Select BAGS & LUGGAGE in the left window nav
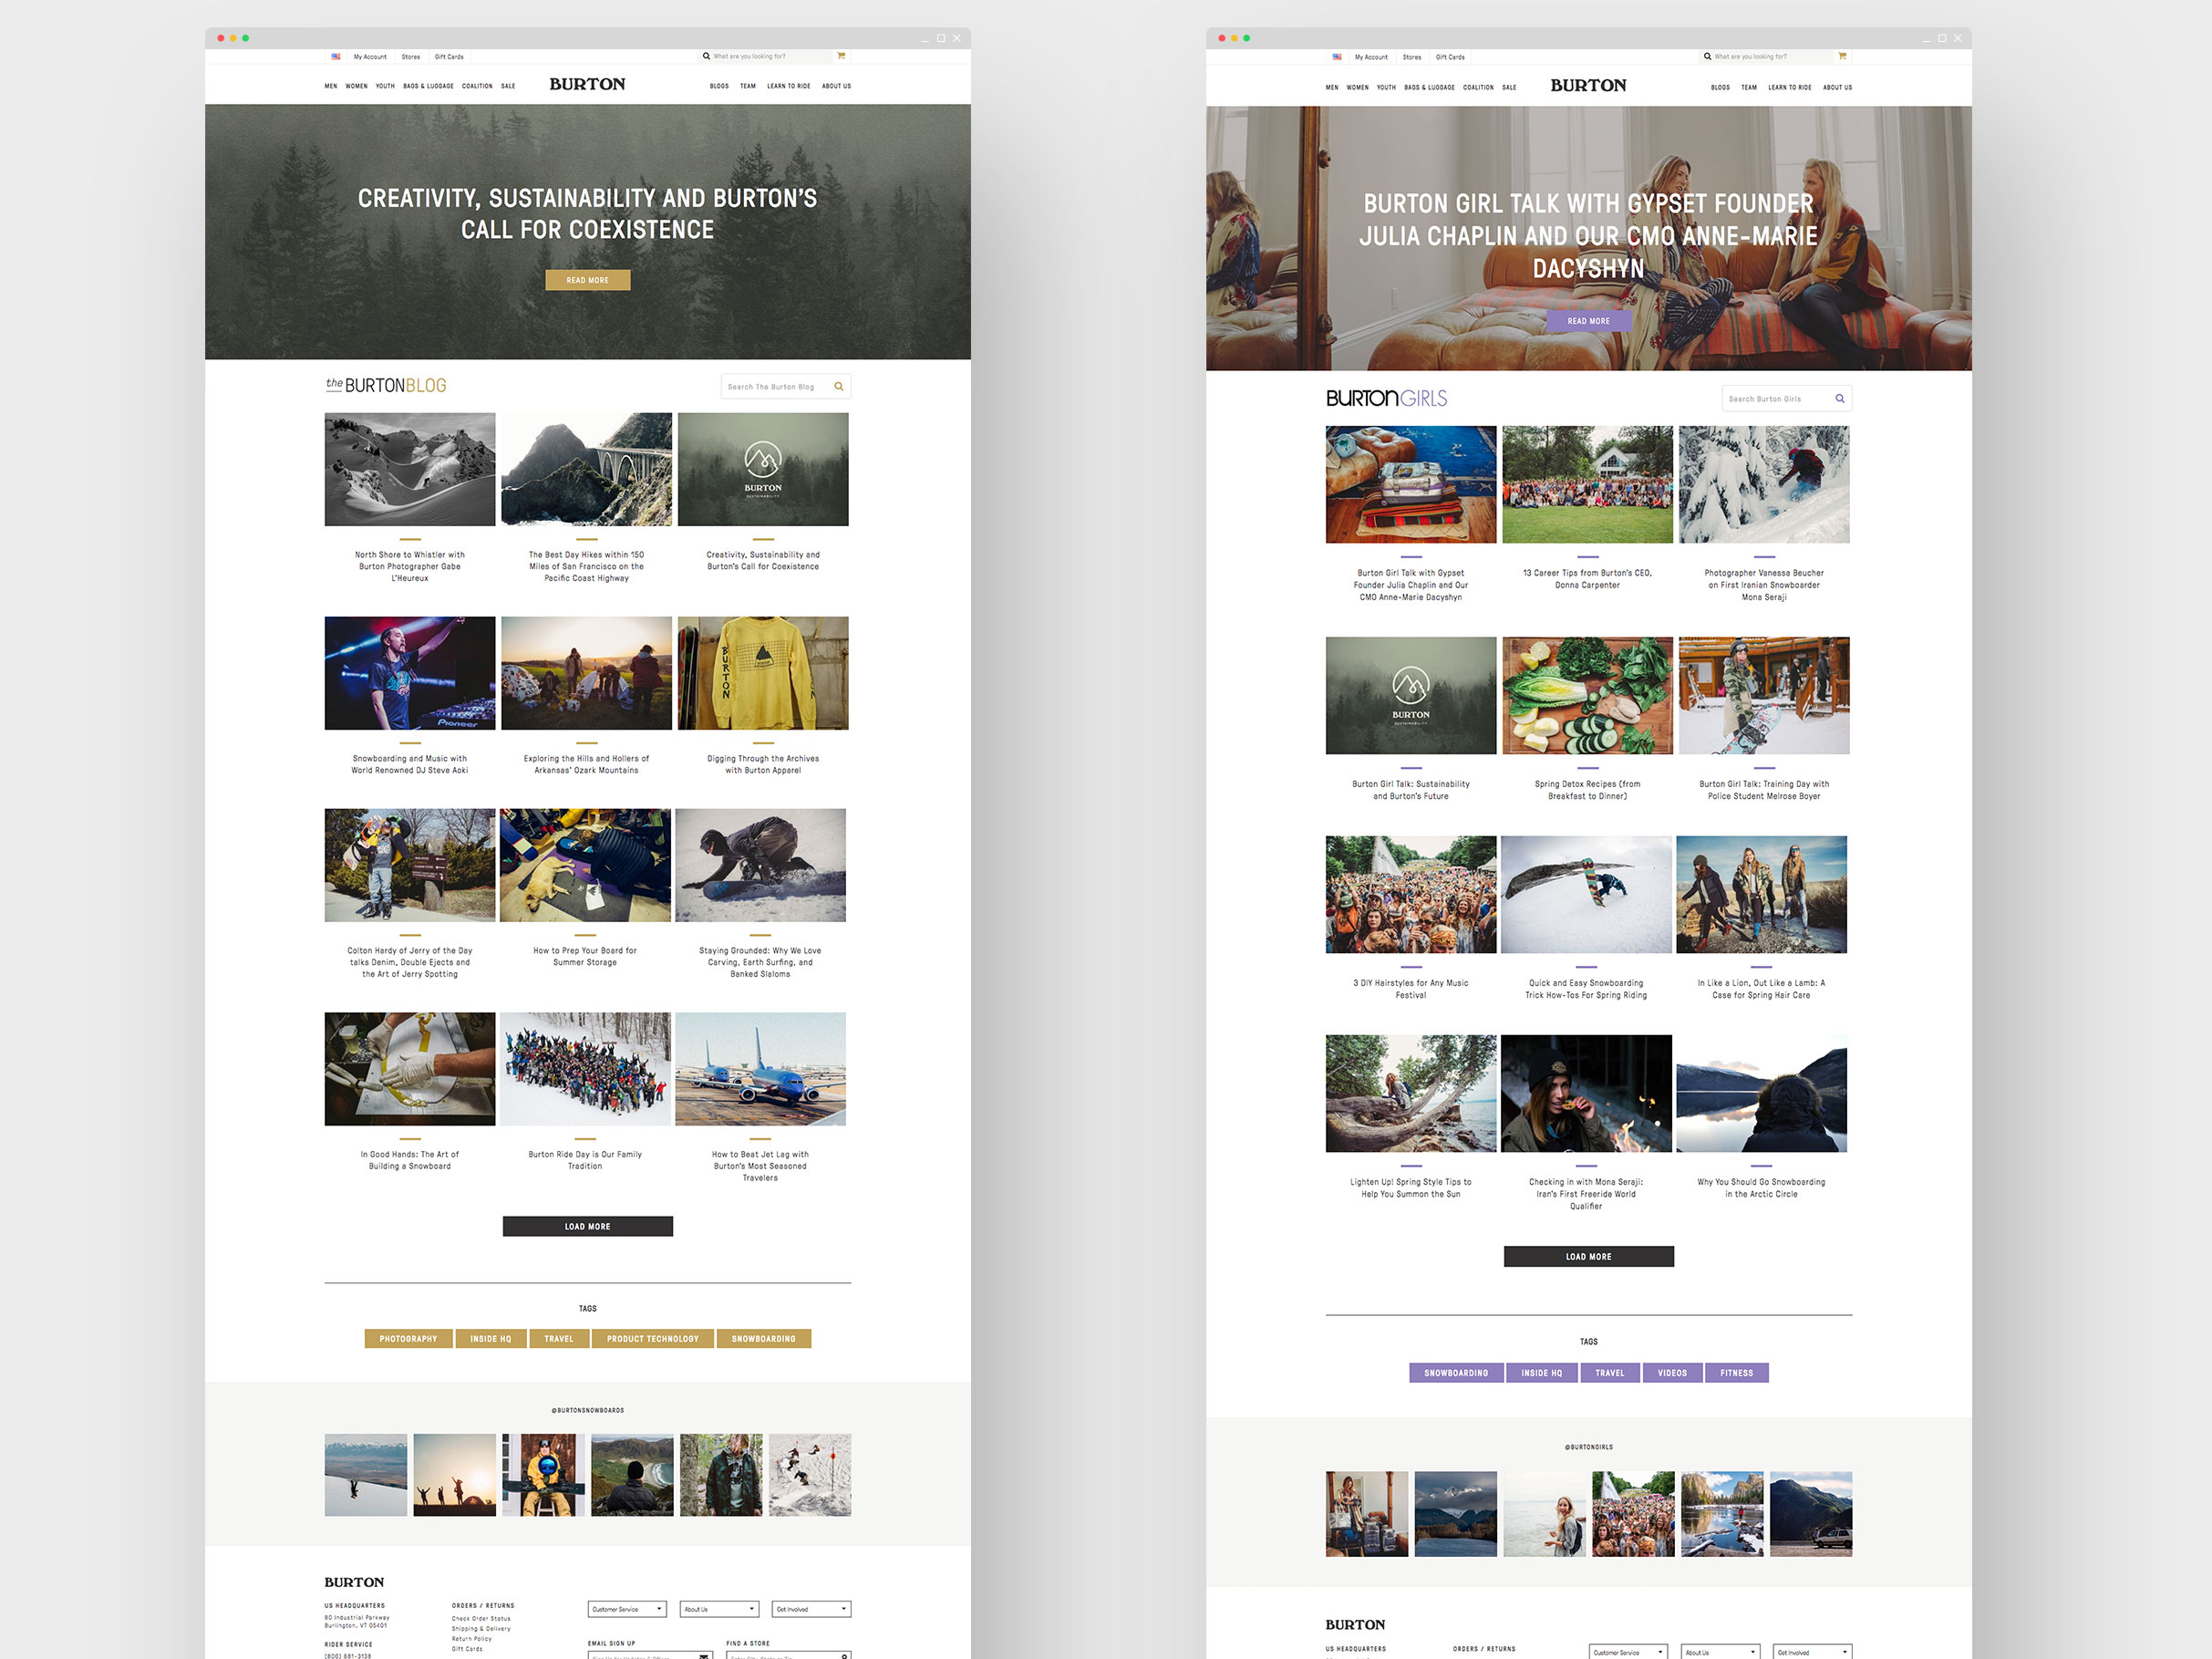Viewport: 2212px width, 1659px height. click(x=428, y=86)
